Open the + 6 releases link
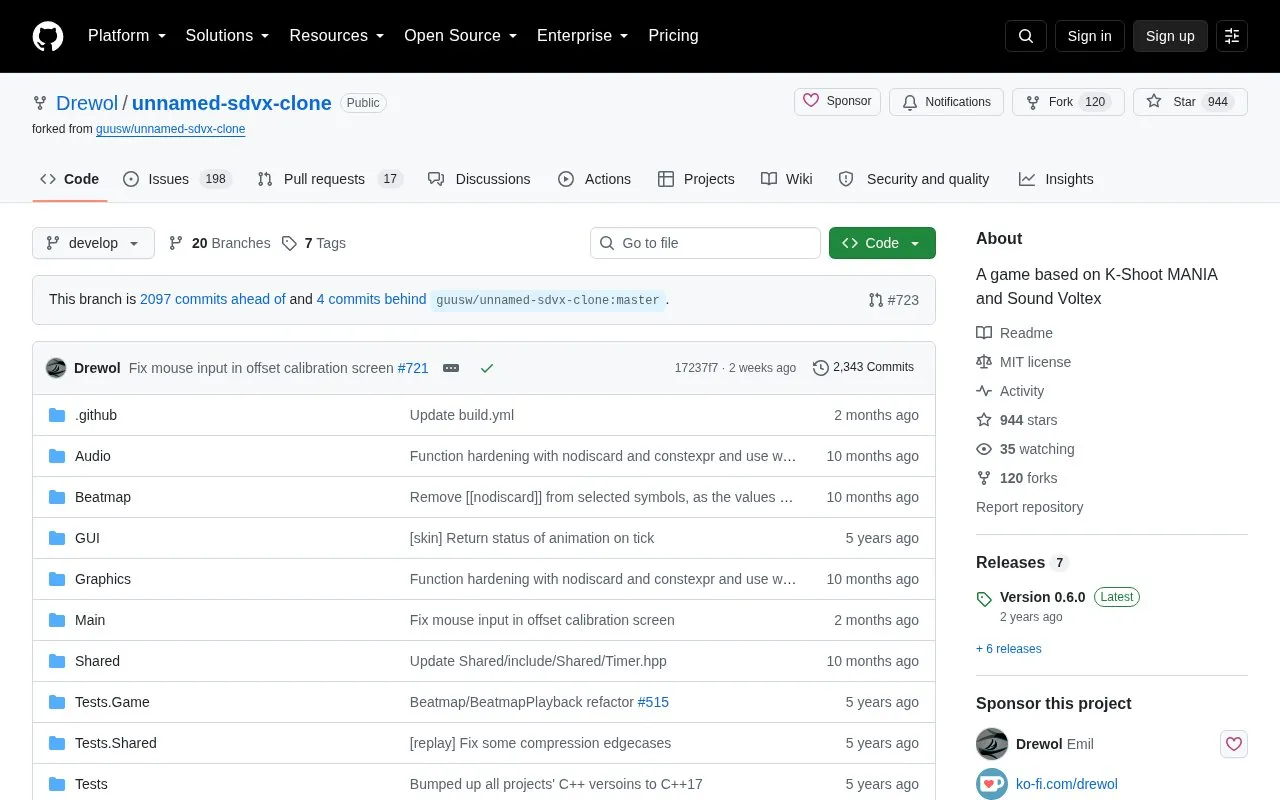 1009,649
